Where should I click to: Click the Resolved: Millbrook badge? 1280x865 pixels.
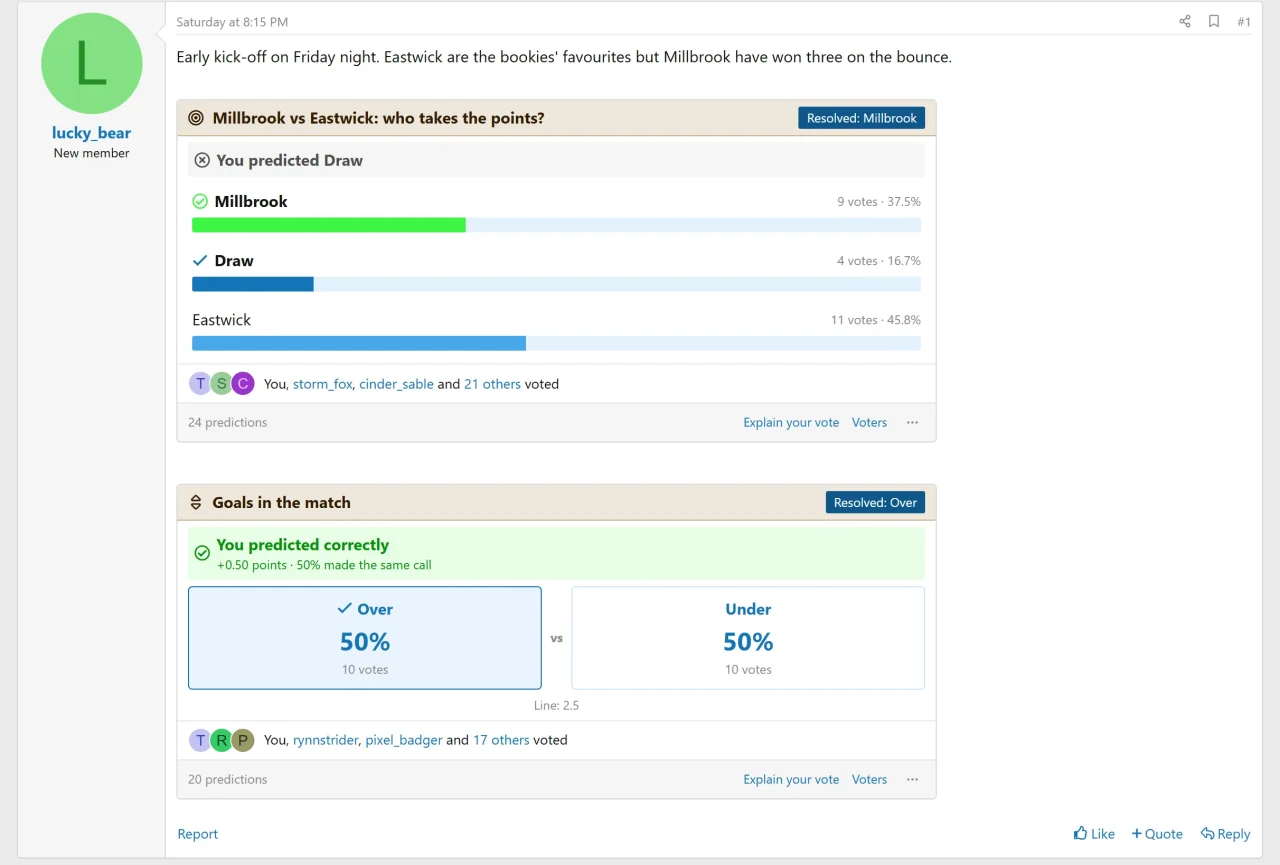[x=861, y=118]
